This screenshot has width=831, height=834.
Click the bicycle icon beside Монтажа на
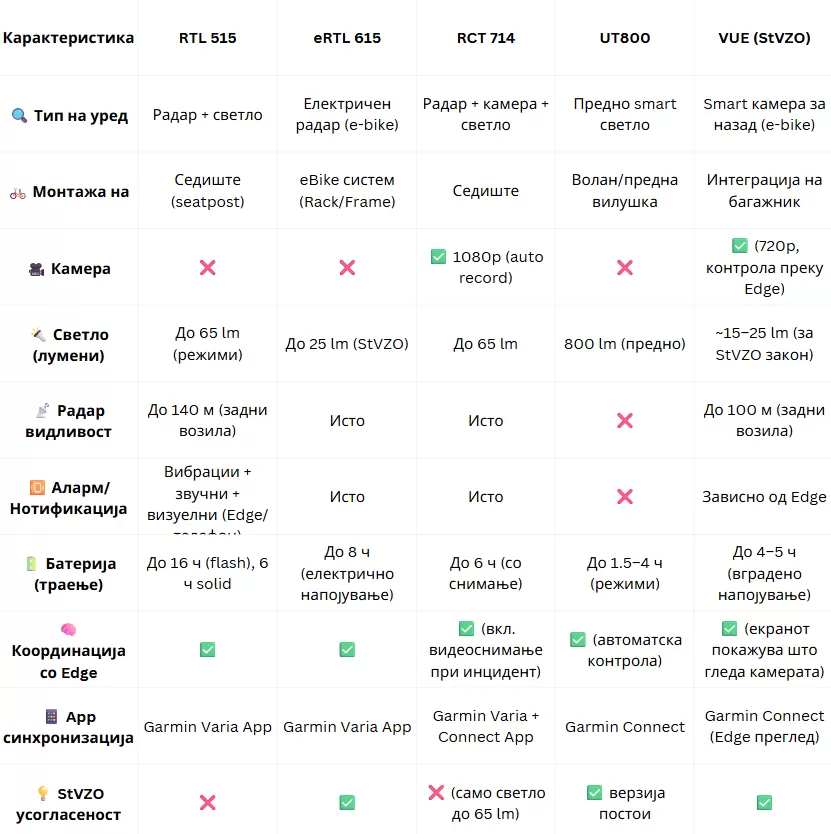coord(18,194)
